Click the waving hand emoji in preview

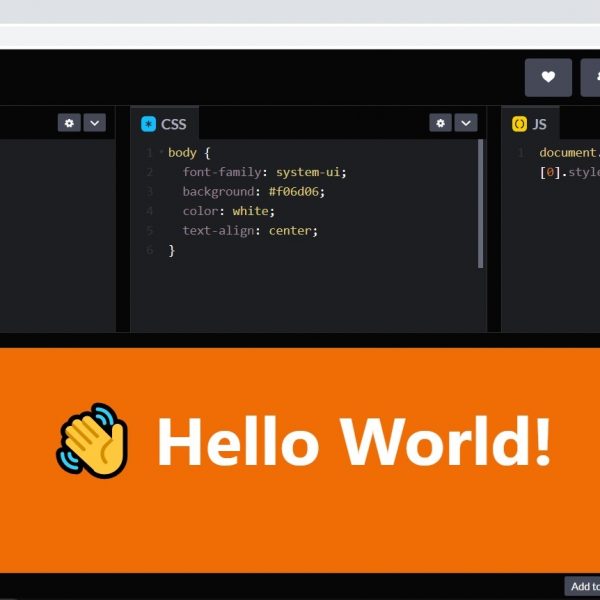92,440
